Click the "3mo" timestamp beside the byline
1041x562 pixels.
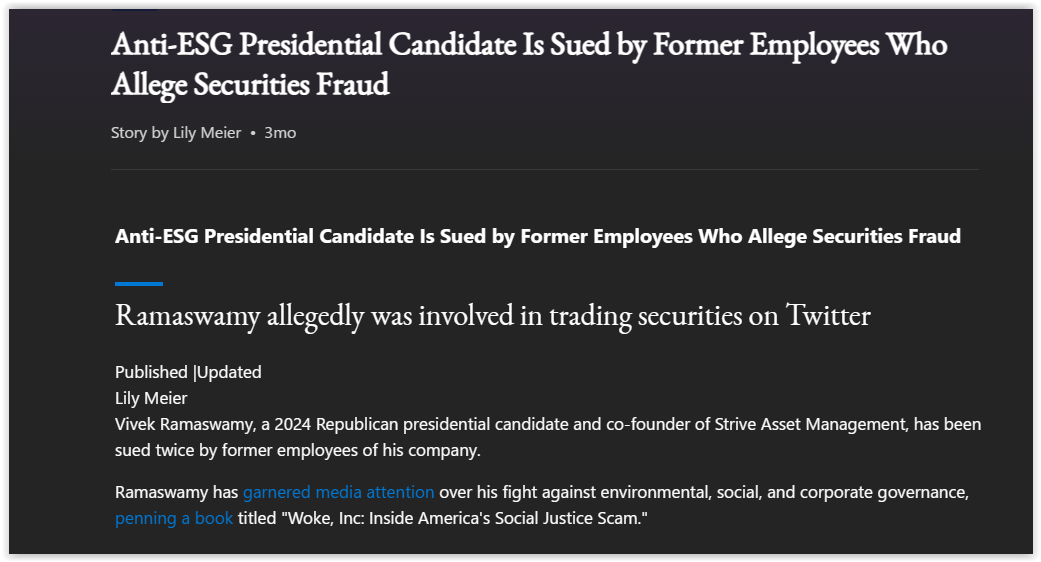pyautogui.click(x=280, y=133)
